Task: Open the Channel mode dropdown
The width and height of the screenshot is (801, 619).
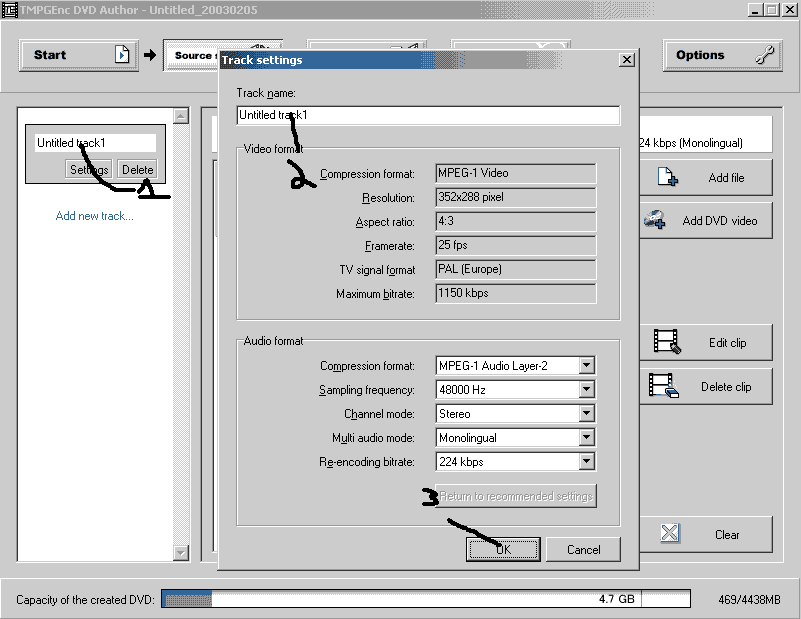Action: pyautogui.click(x=586, y=413)
